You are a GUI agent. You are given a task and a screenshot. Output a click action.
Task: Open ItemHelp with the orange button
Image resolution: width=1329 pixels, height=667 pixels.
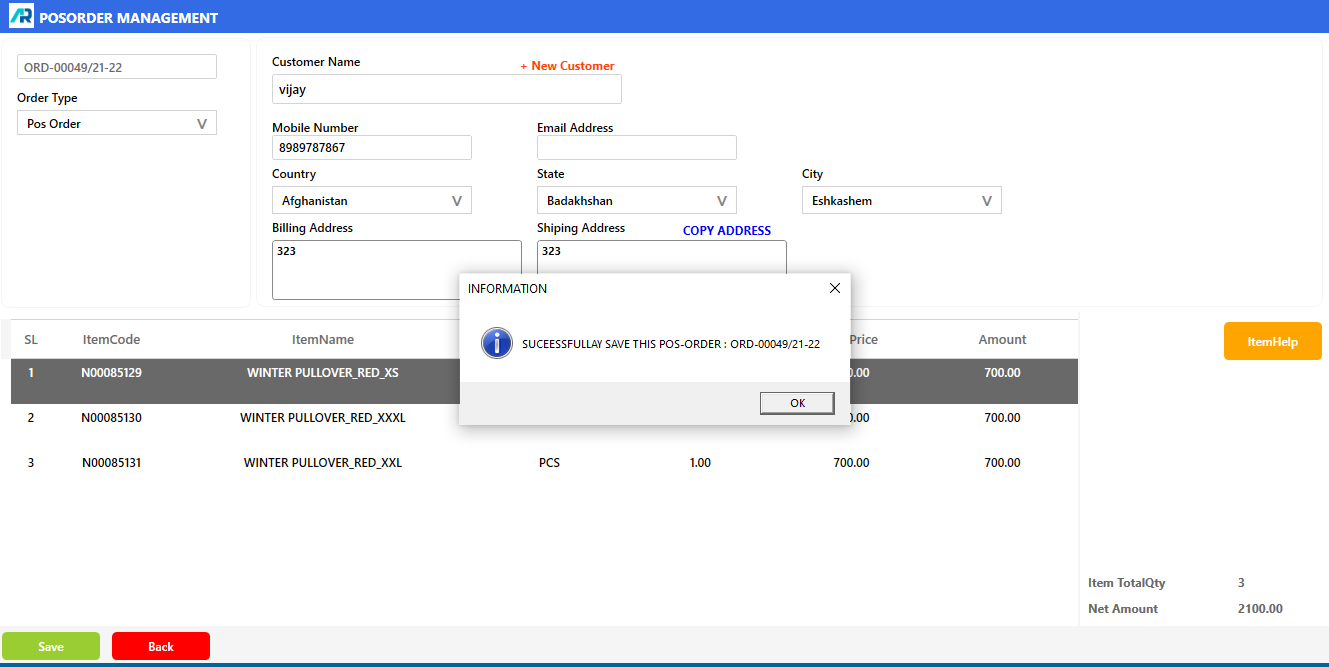(x=1272, y=341)
